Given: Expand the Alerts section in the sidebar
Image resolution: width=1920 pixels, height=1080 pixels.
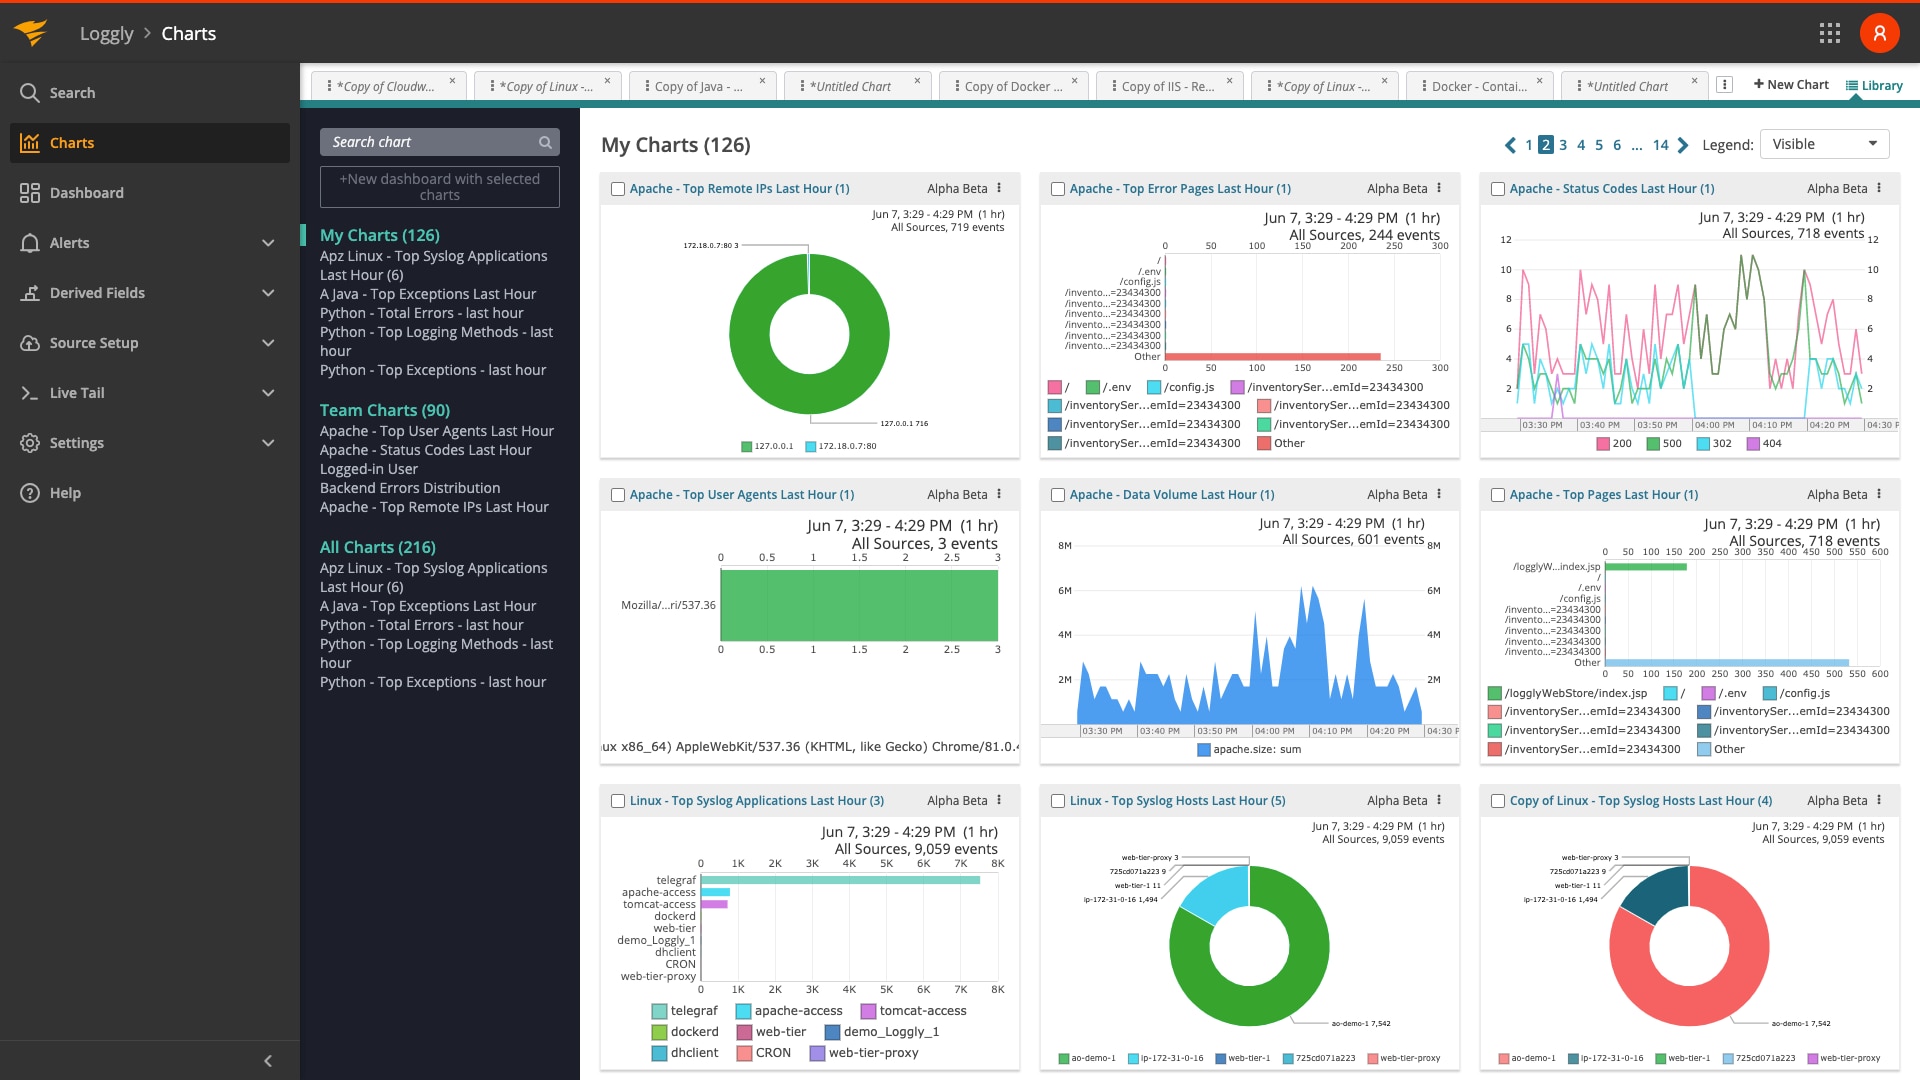Looking at the screenshot, I should 267,242.
